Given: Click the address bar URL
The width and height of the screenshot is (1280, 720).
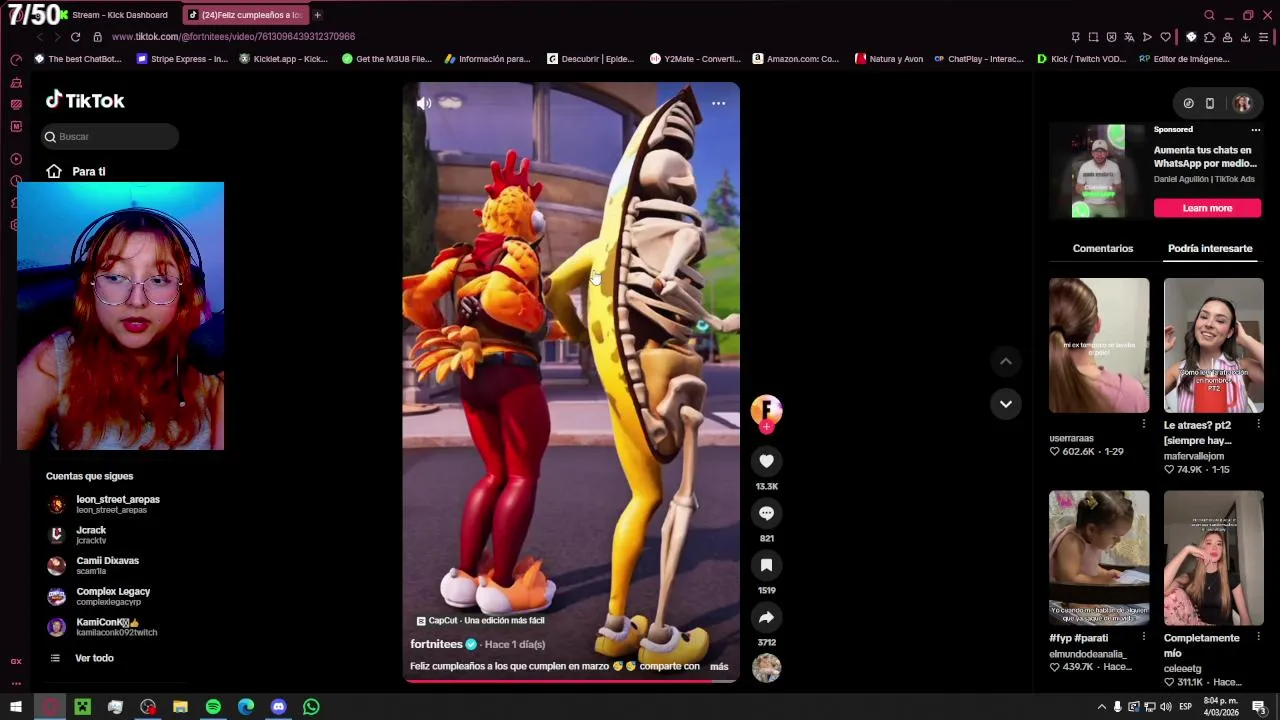Looking at the screenshot, I should click(x=233, y=37).
